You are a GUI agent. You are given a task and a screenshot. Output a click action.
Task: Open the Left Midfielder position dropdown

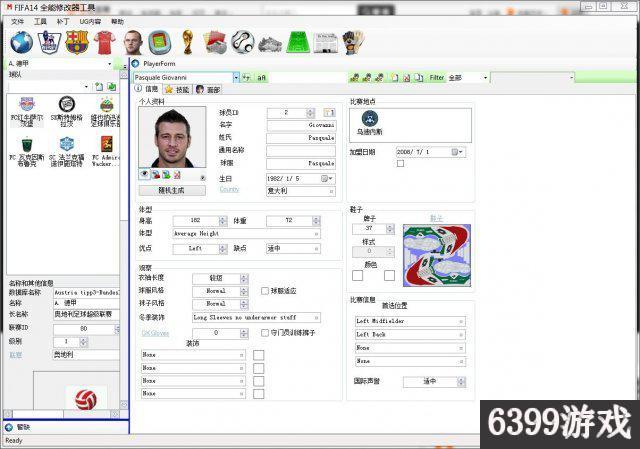pos(461,322)
